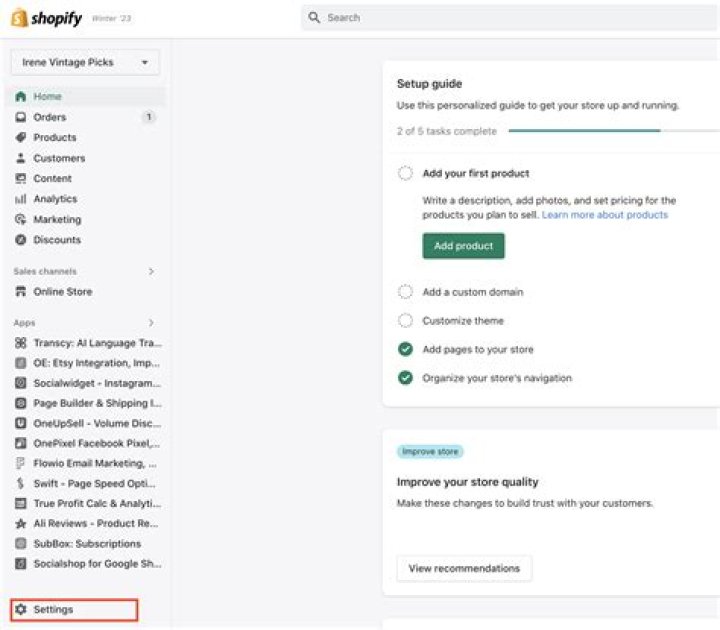The height and width of the screenshot is (630, 720).
Task: Click the Analytics bar chart icon
Action: [x=21, y=199]
